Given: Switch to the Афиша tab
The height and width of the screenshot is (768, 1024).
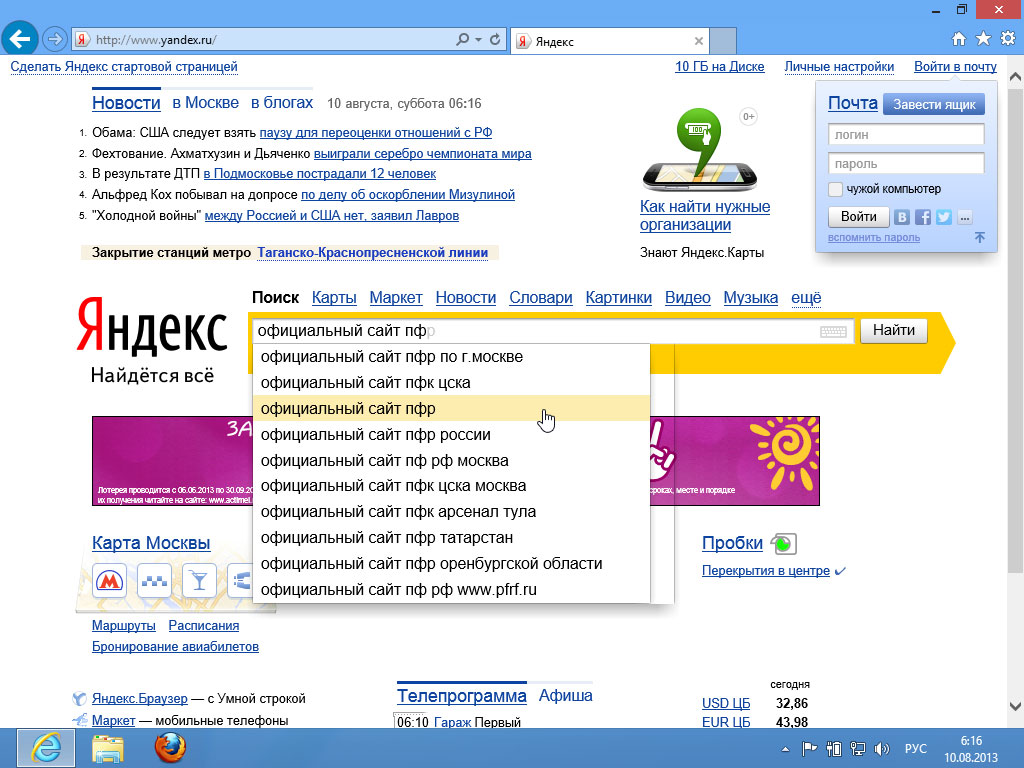Looking at the screenshot, I should (x=566, y=696).
